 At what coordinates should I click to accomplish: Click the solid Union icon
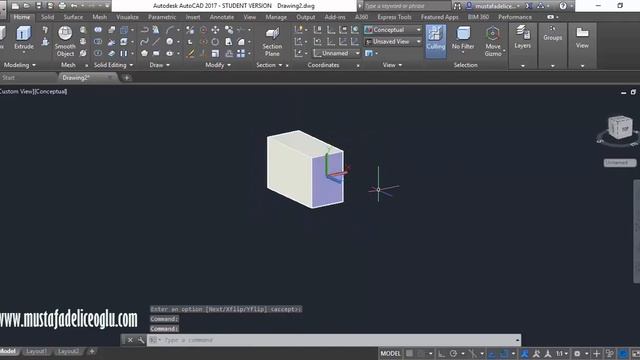[98, 30]
